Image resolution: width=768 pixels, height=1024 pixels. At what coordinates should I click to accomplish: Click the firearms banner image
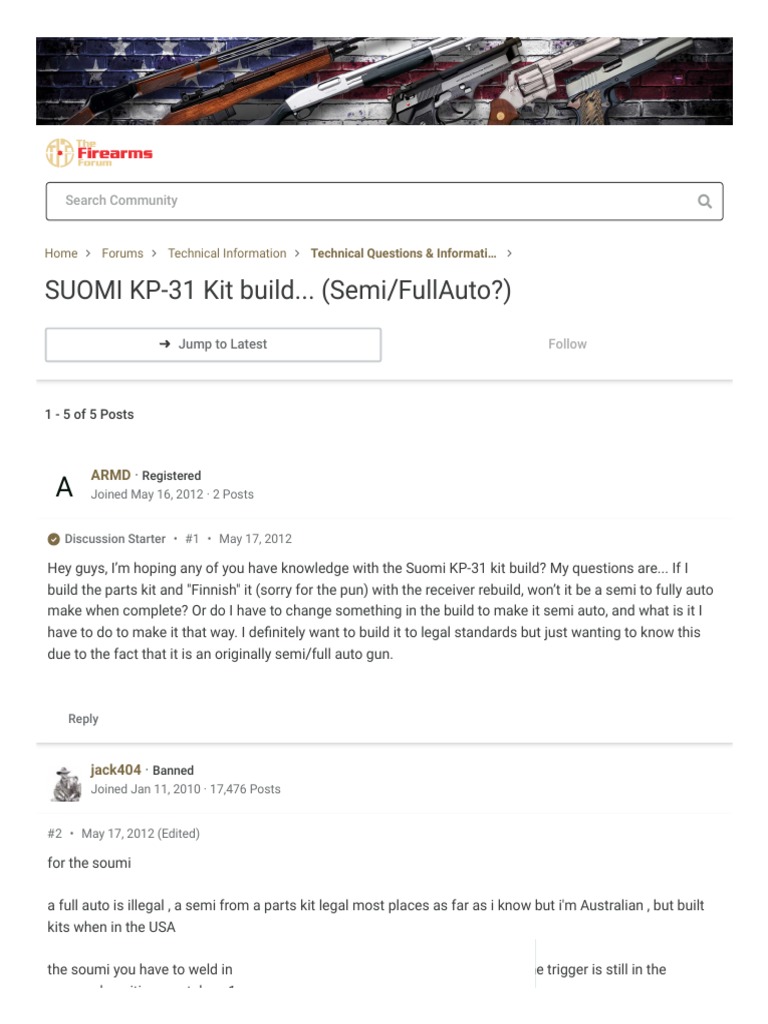384,81
